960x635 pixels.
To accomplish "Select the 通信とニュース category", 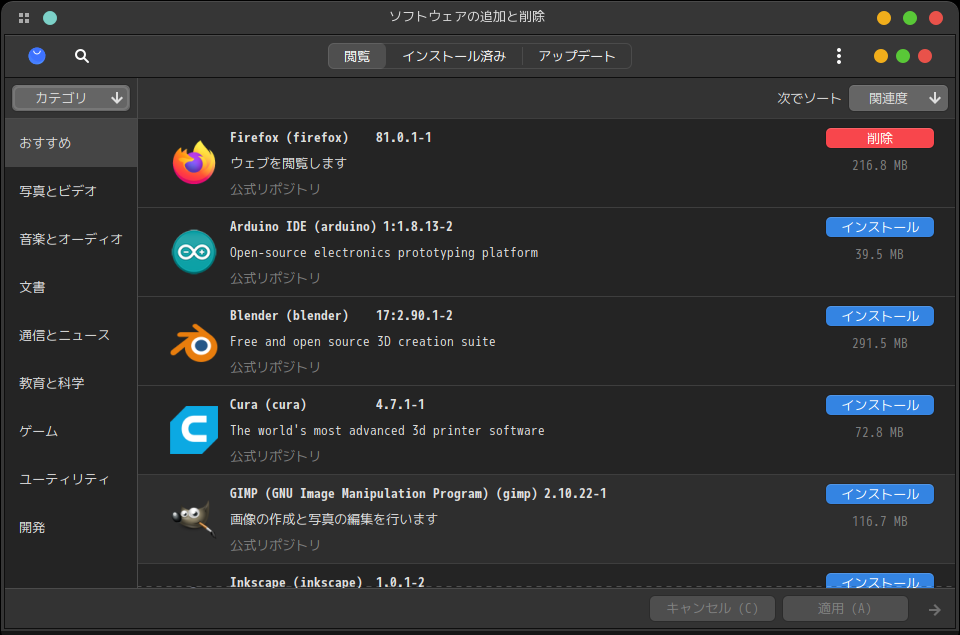I will coord(71,335).
